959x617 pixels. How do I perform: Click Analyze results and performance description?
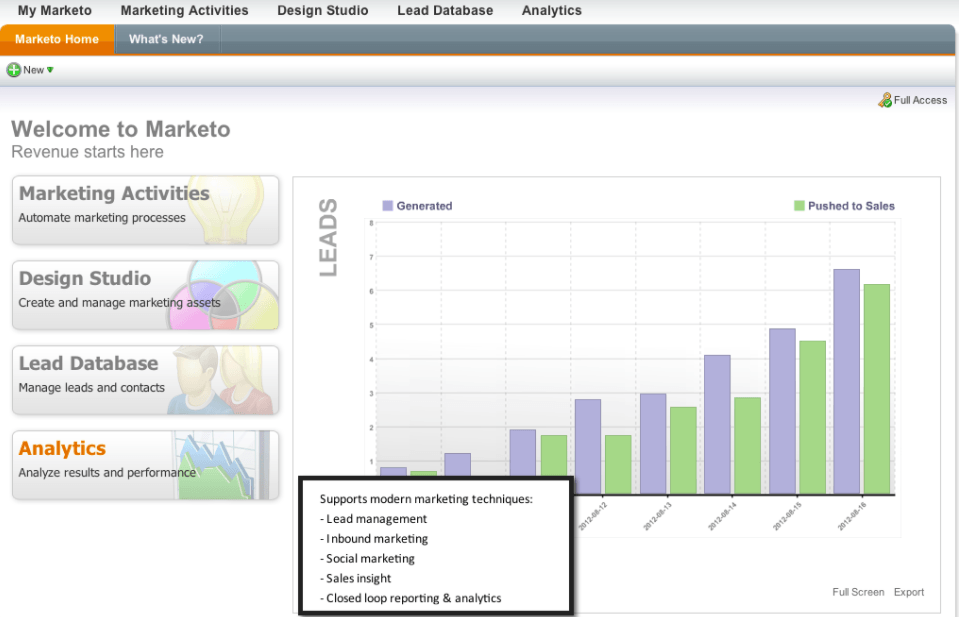pyautogui.click(x=107, y=473)
